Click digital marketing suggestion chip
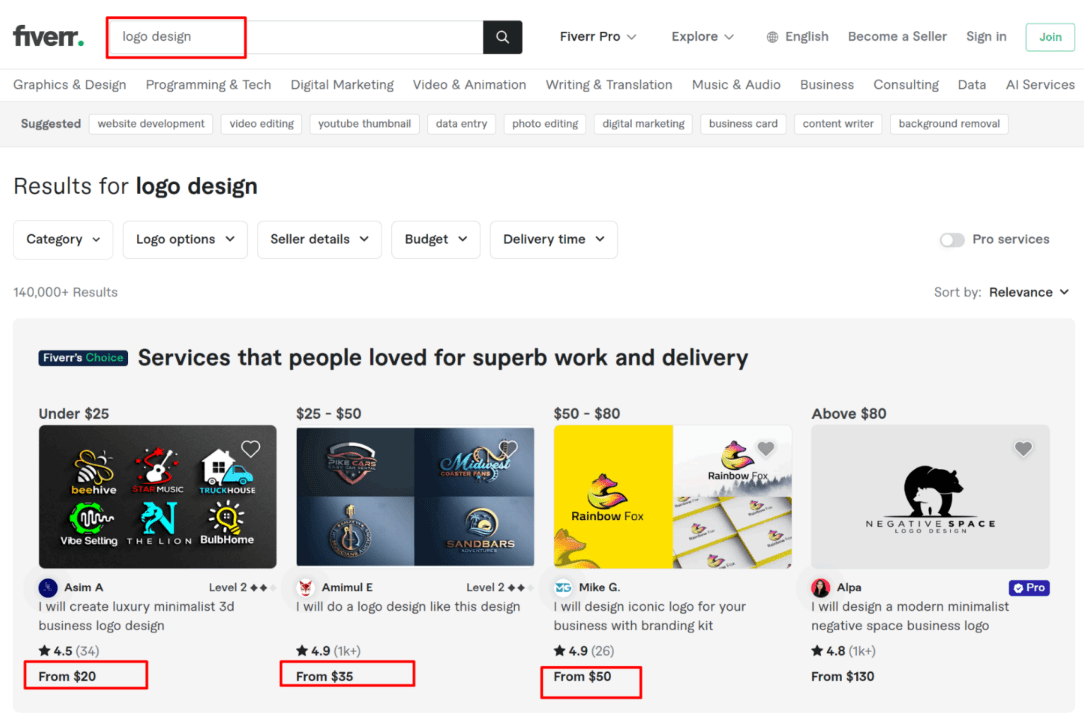 click(643, 124)
